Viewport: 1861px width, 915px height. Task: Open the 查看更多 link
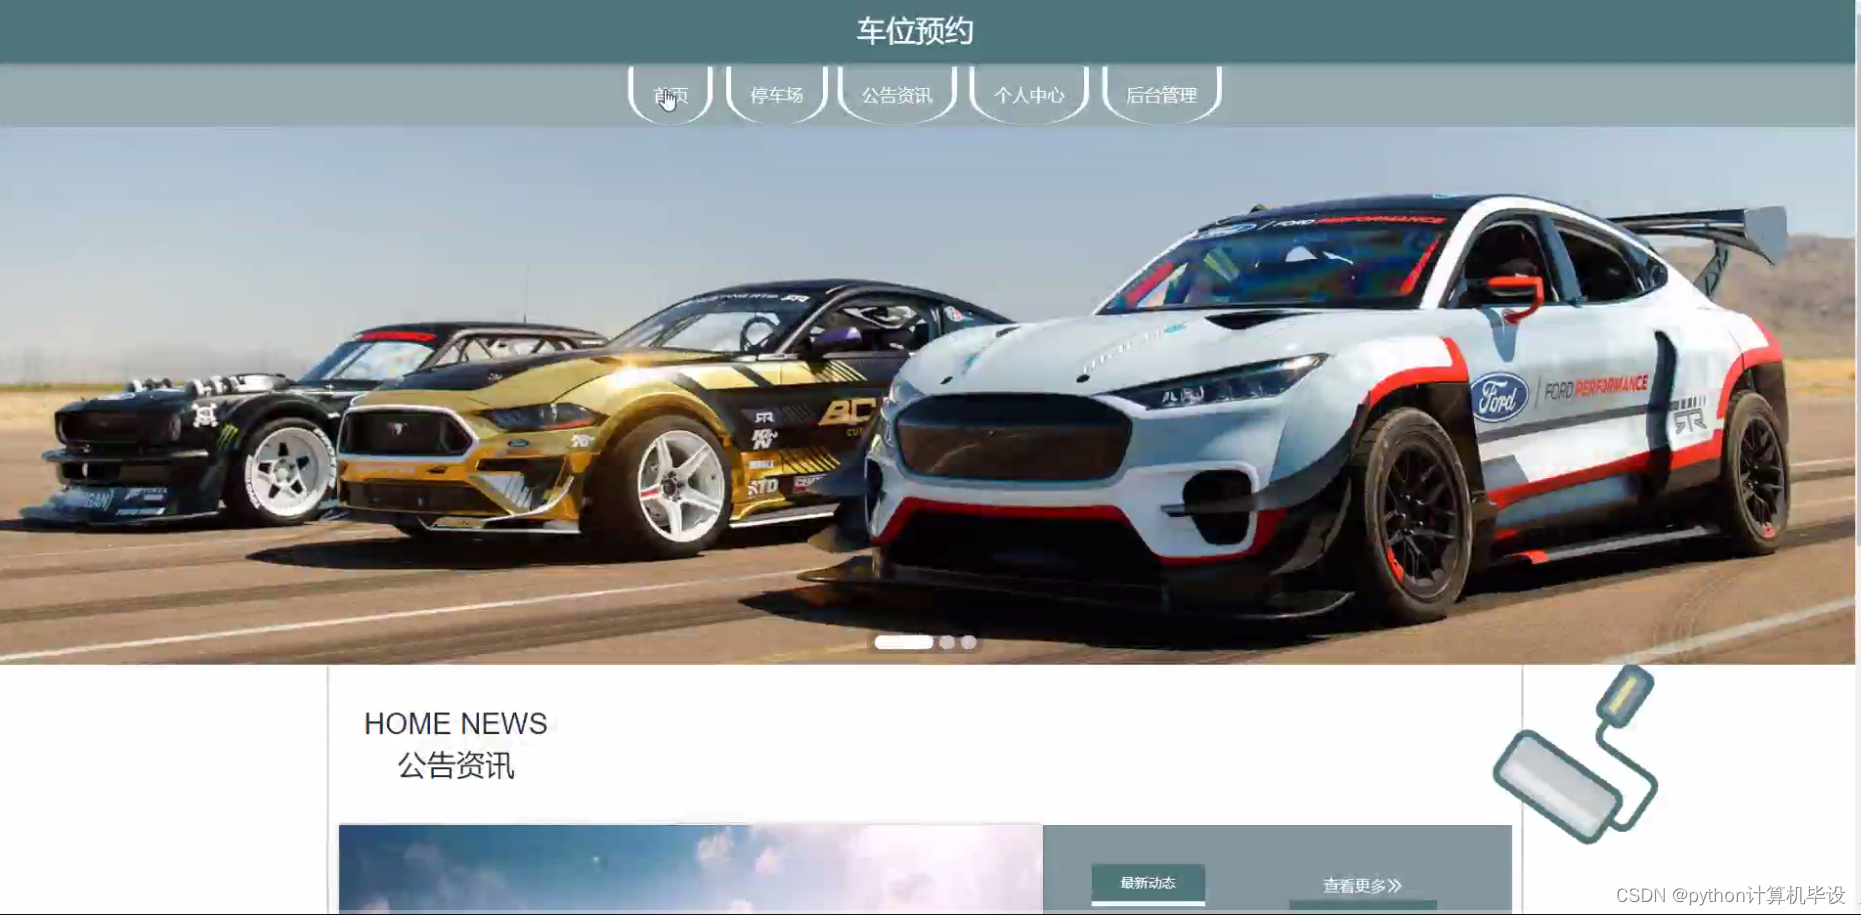coord(1362,886)
